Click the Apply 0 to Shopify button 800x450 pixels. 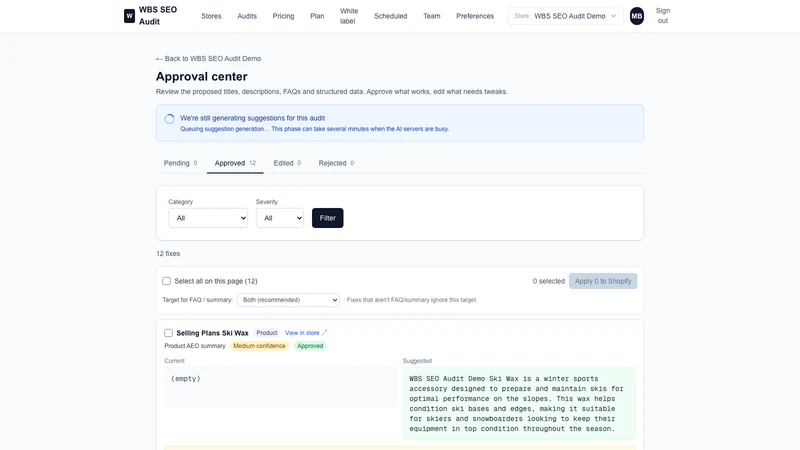click(603, 281)
